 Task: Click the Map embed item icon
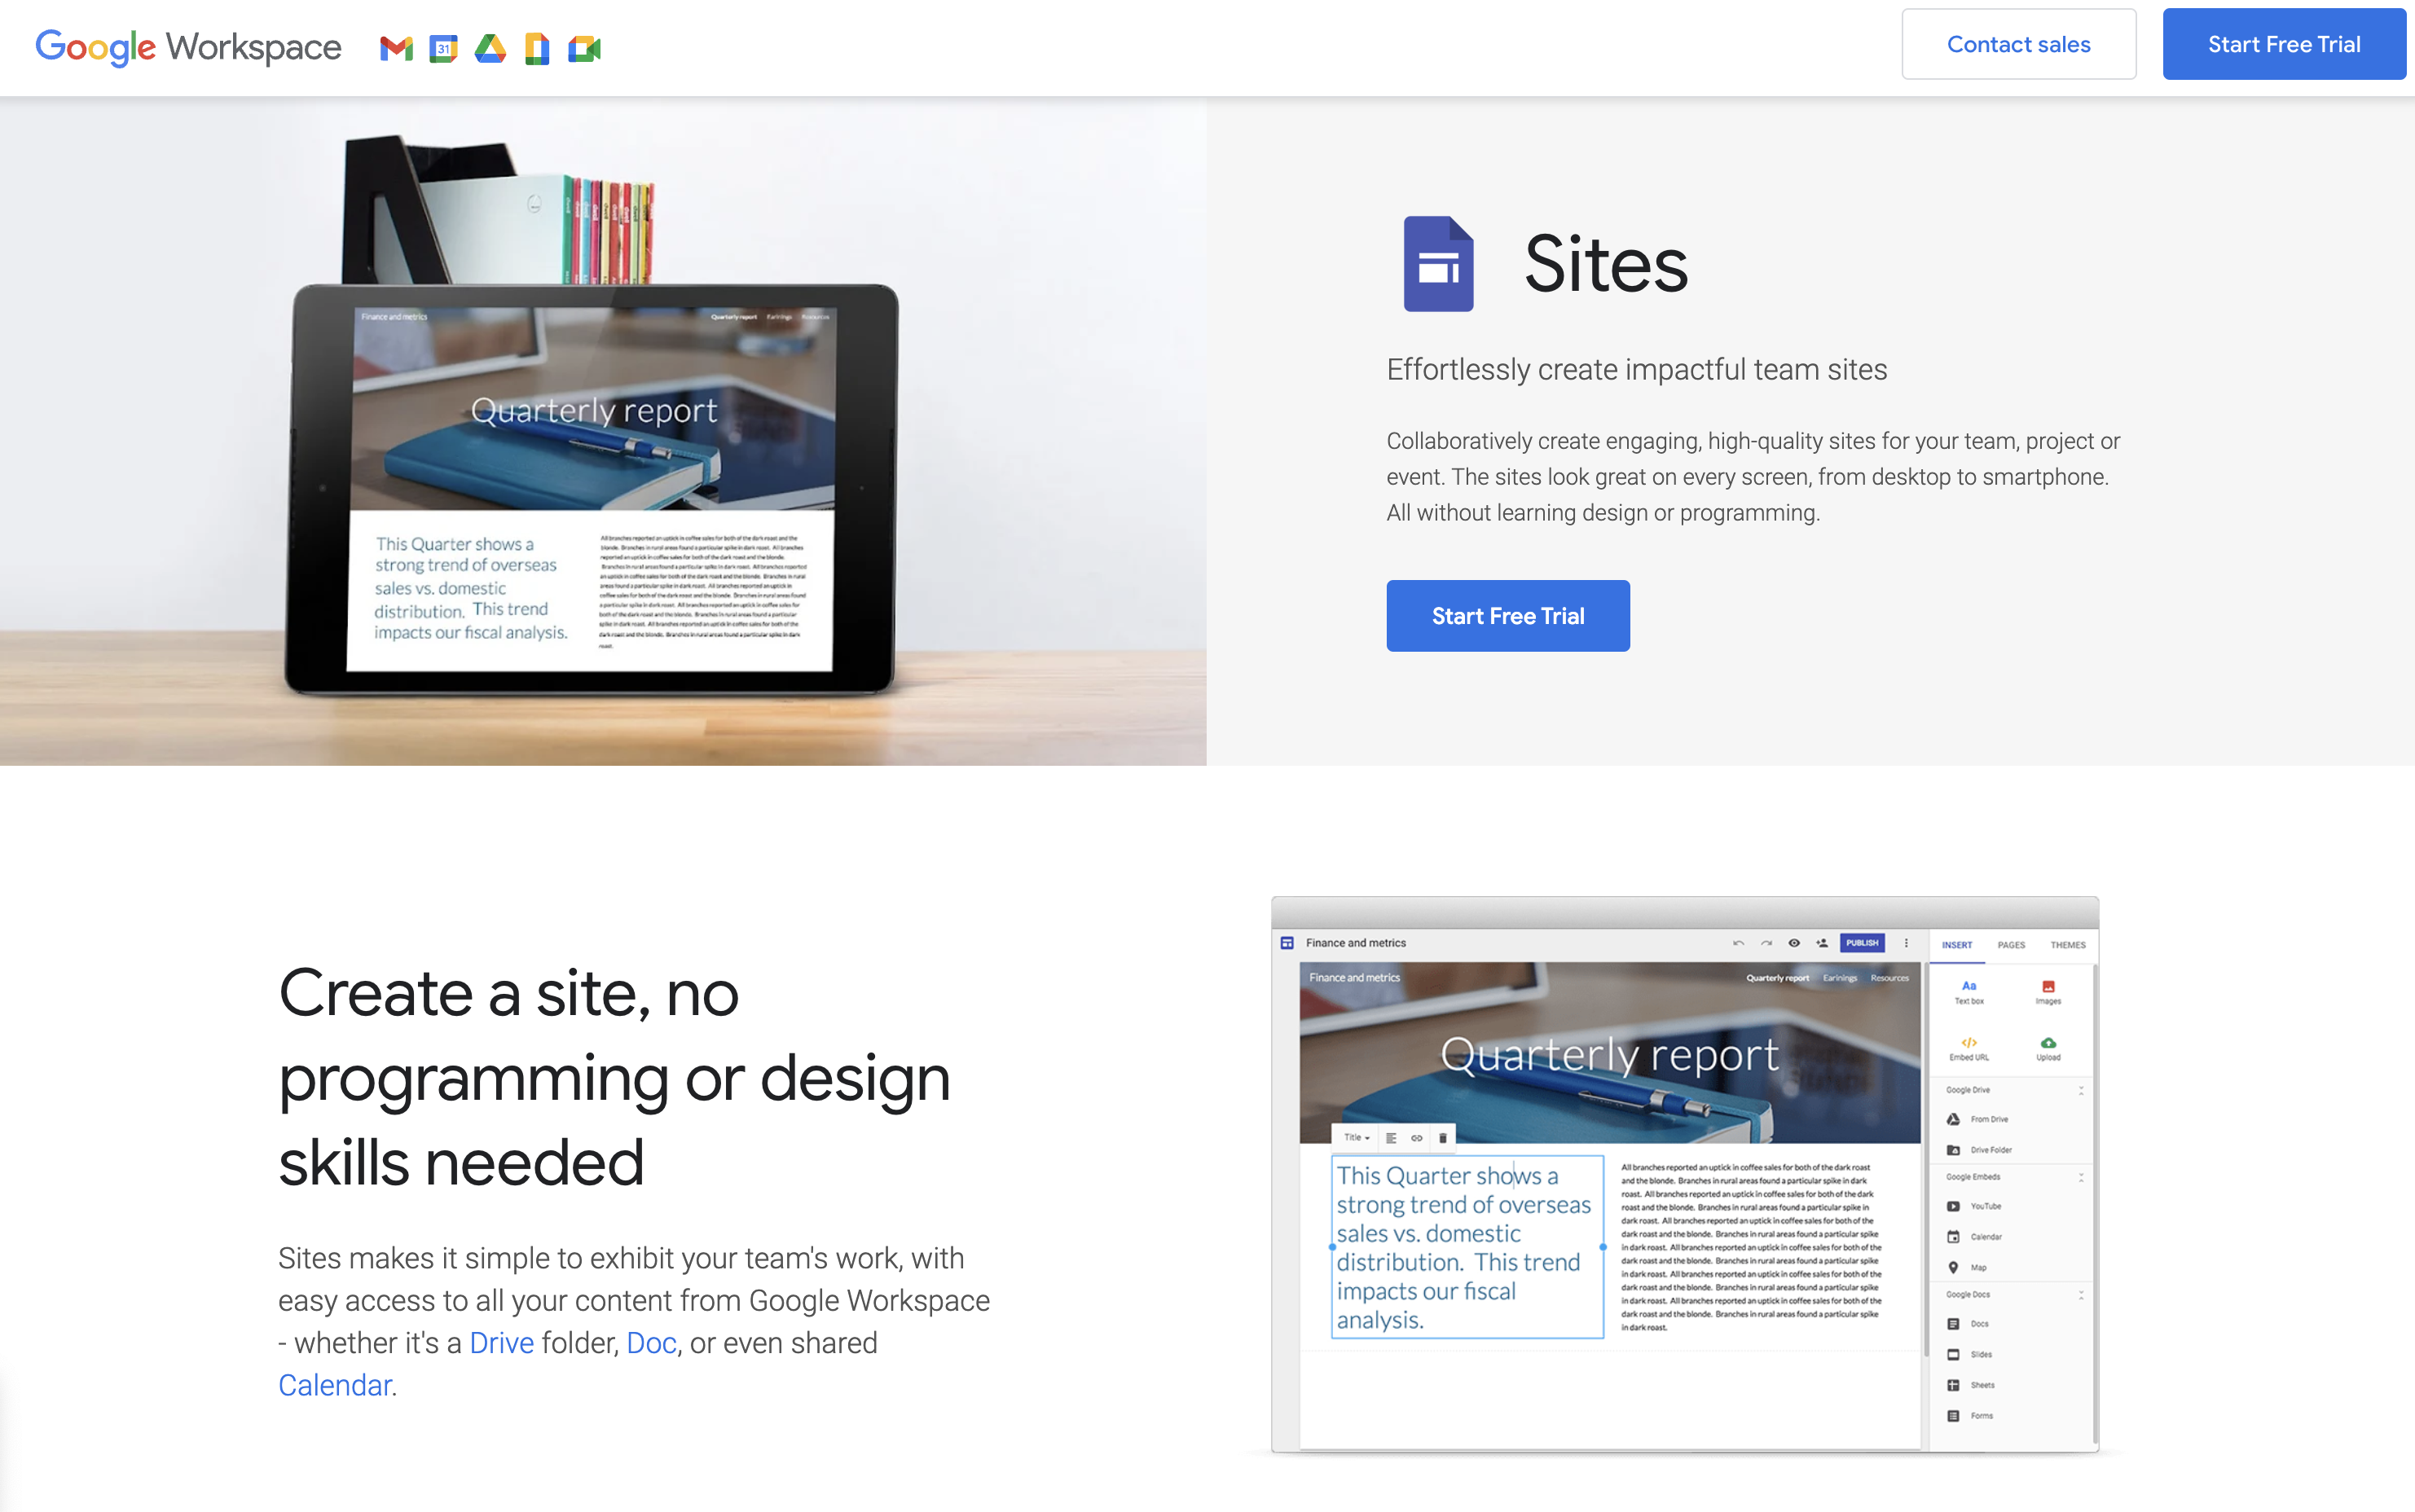pos(1953,1268)
